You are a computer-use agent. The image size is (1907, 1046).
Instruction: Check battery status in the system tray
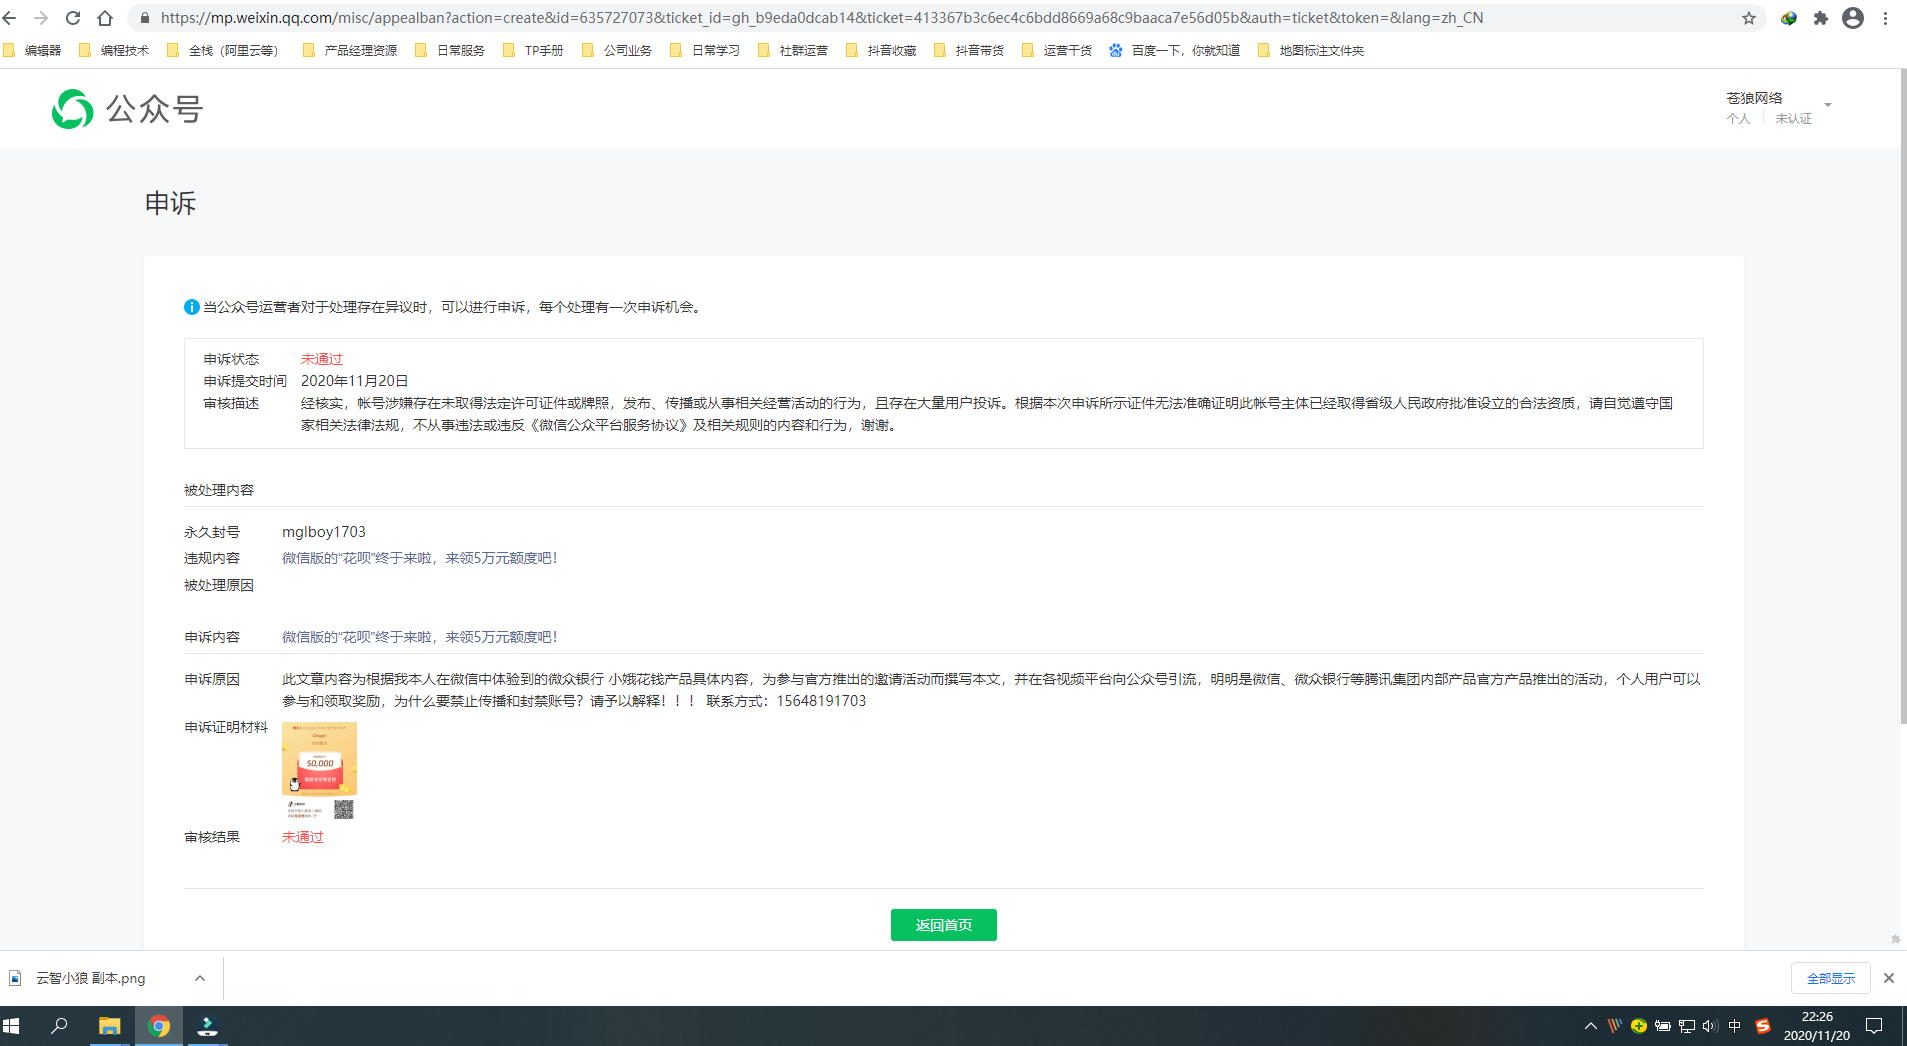[1663, 1026]
